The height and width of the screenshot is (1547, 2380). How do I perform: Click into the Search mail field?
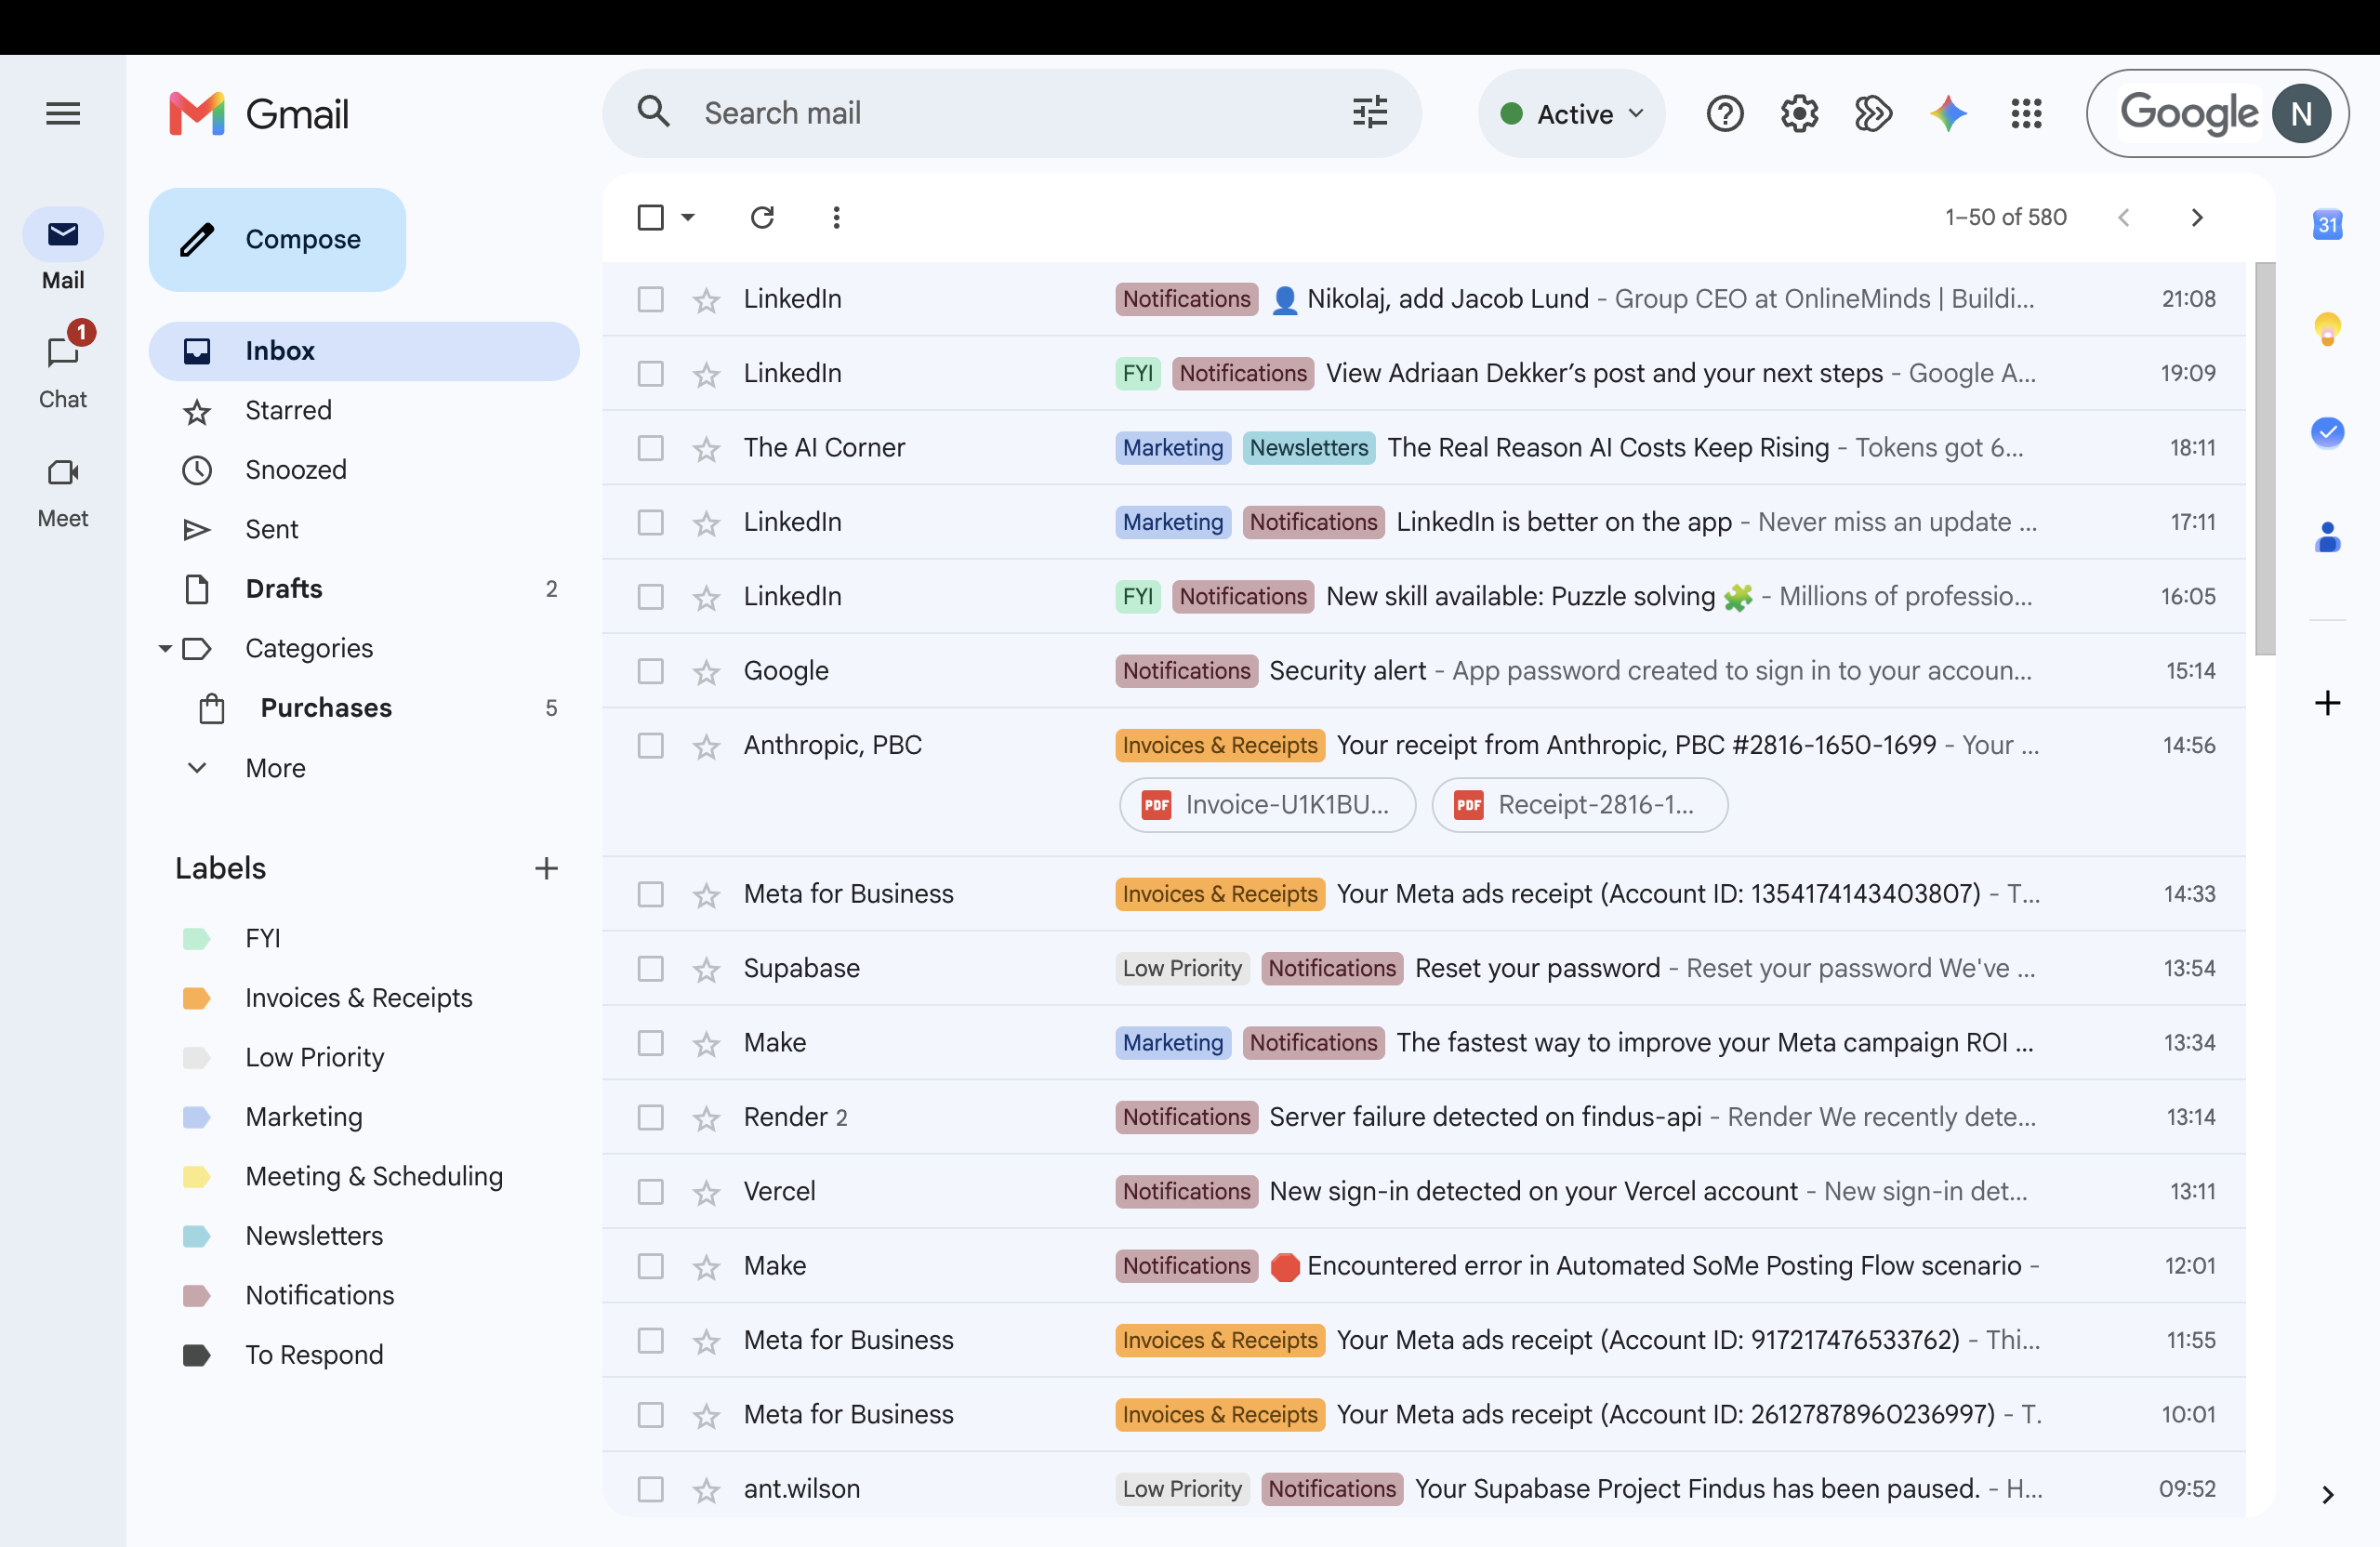pyautogui.click(x=1012, y=113)
